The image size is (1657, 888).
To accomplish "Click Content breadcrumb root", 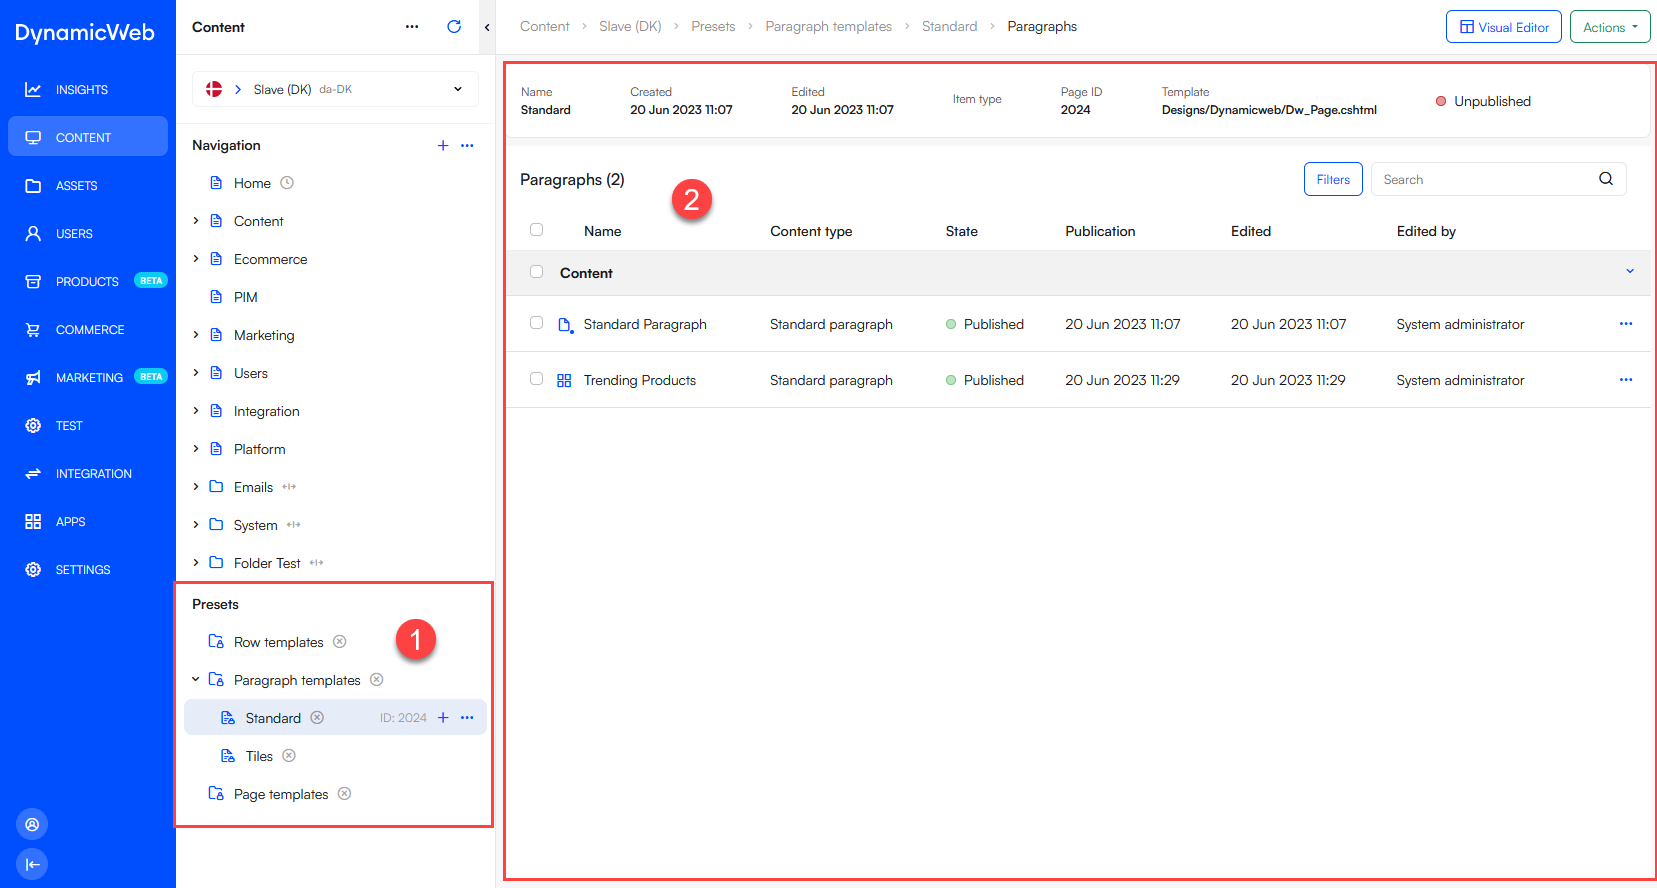I will pyautogui.click(x=545, y=27).
